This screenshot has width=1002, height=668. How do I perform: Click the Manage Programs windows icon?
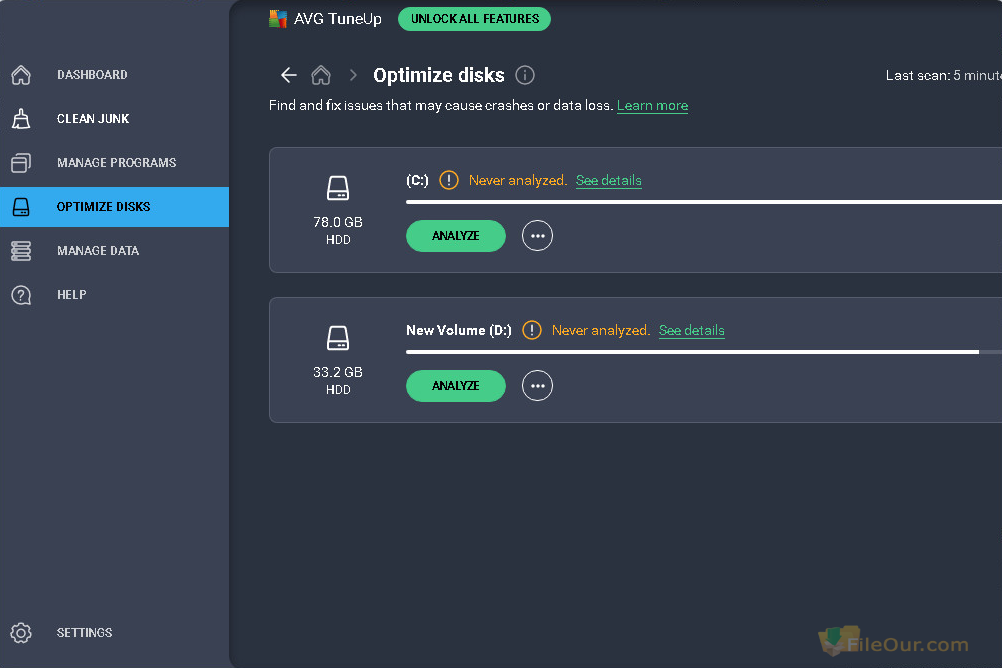tap(21, 163)
